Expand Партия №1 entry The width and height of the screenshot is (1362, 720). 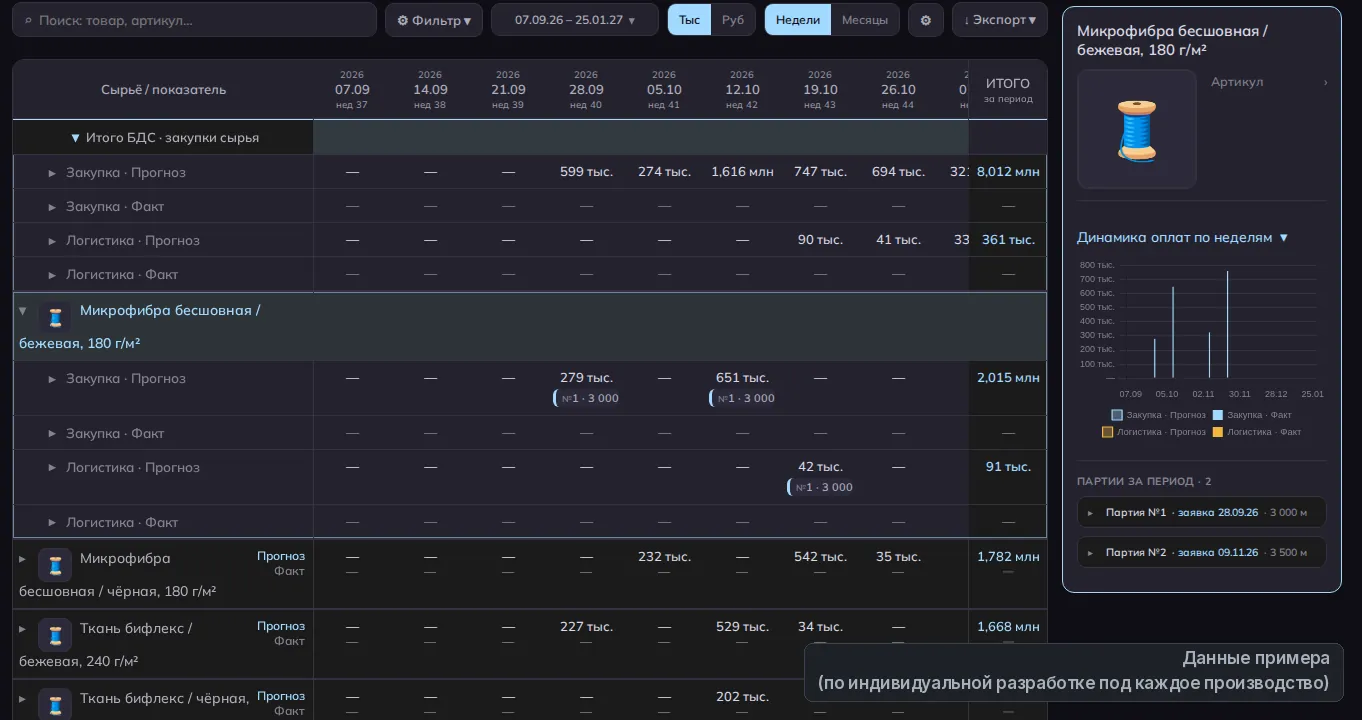tap(1201, 512)
